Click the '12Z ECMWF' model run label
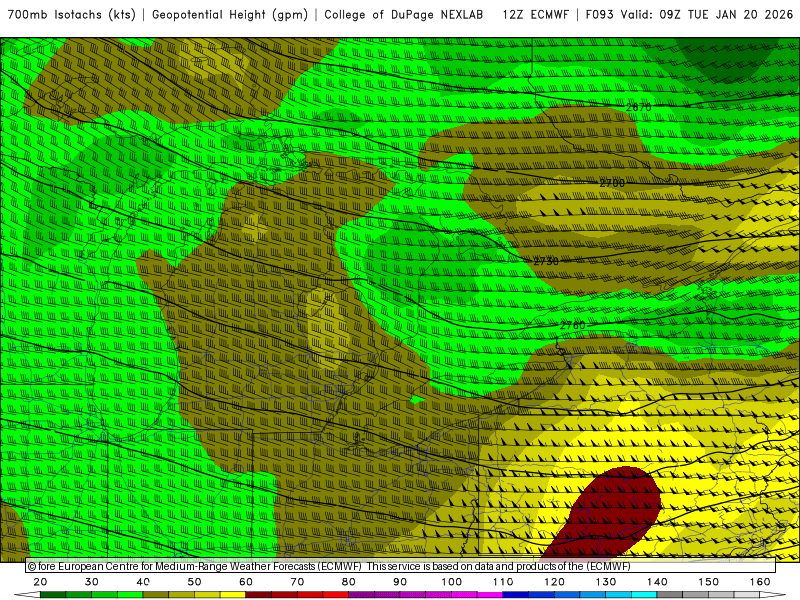The image size is (800, 600). (x=535, y=15)
